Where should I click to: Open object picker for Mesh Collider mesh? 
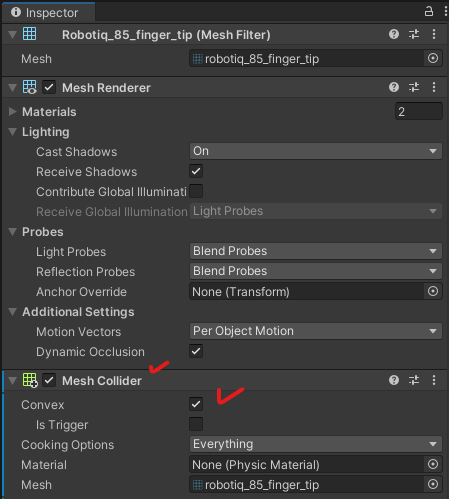[433, 484]
